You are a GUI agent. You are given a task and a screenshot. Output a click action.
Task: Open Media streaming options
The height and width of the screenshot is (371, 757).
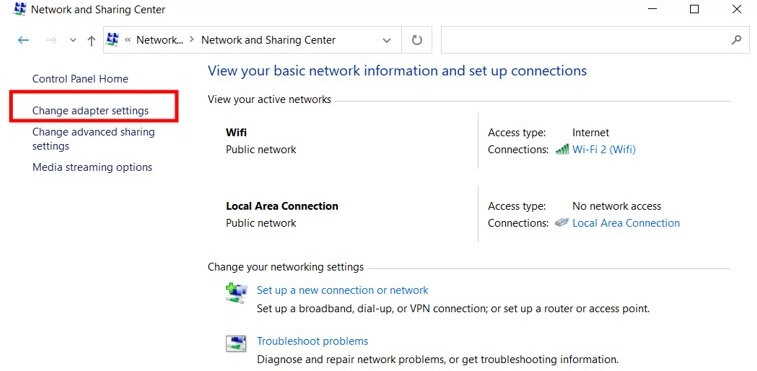pos(92,167)
